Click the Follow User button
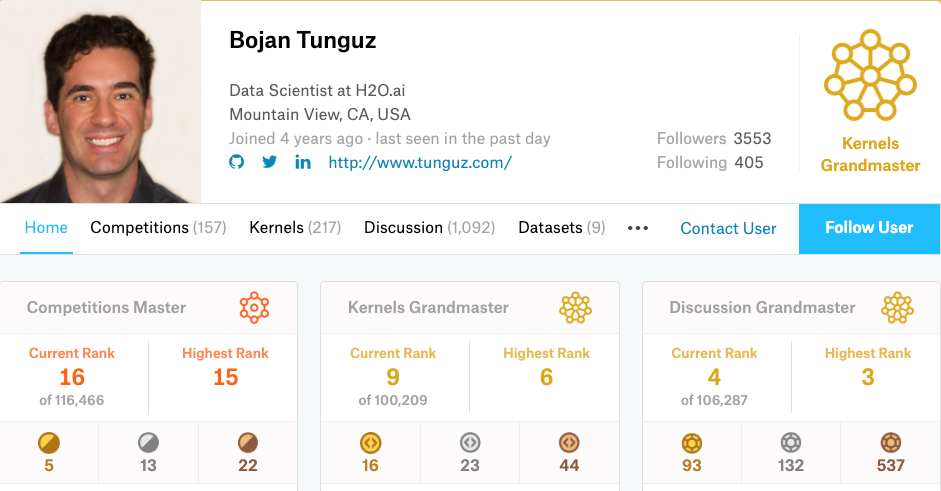The width and height of the screenshot is (941, 491). (x=870, y=228)
